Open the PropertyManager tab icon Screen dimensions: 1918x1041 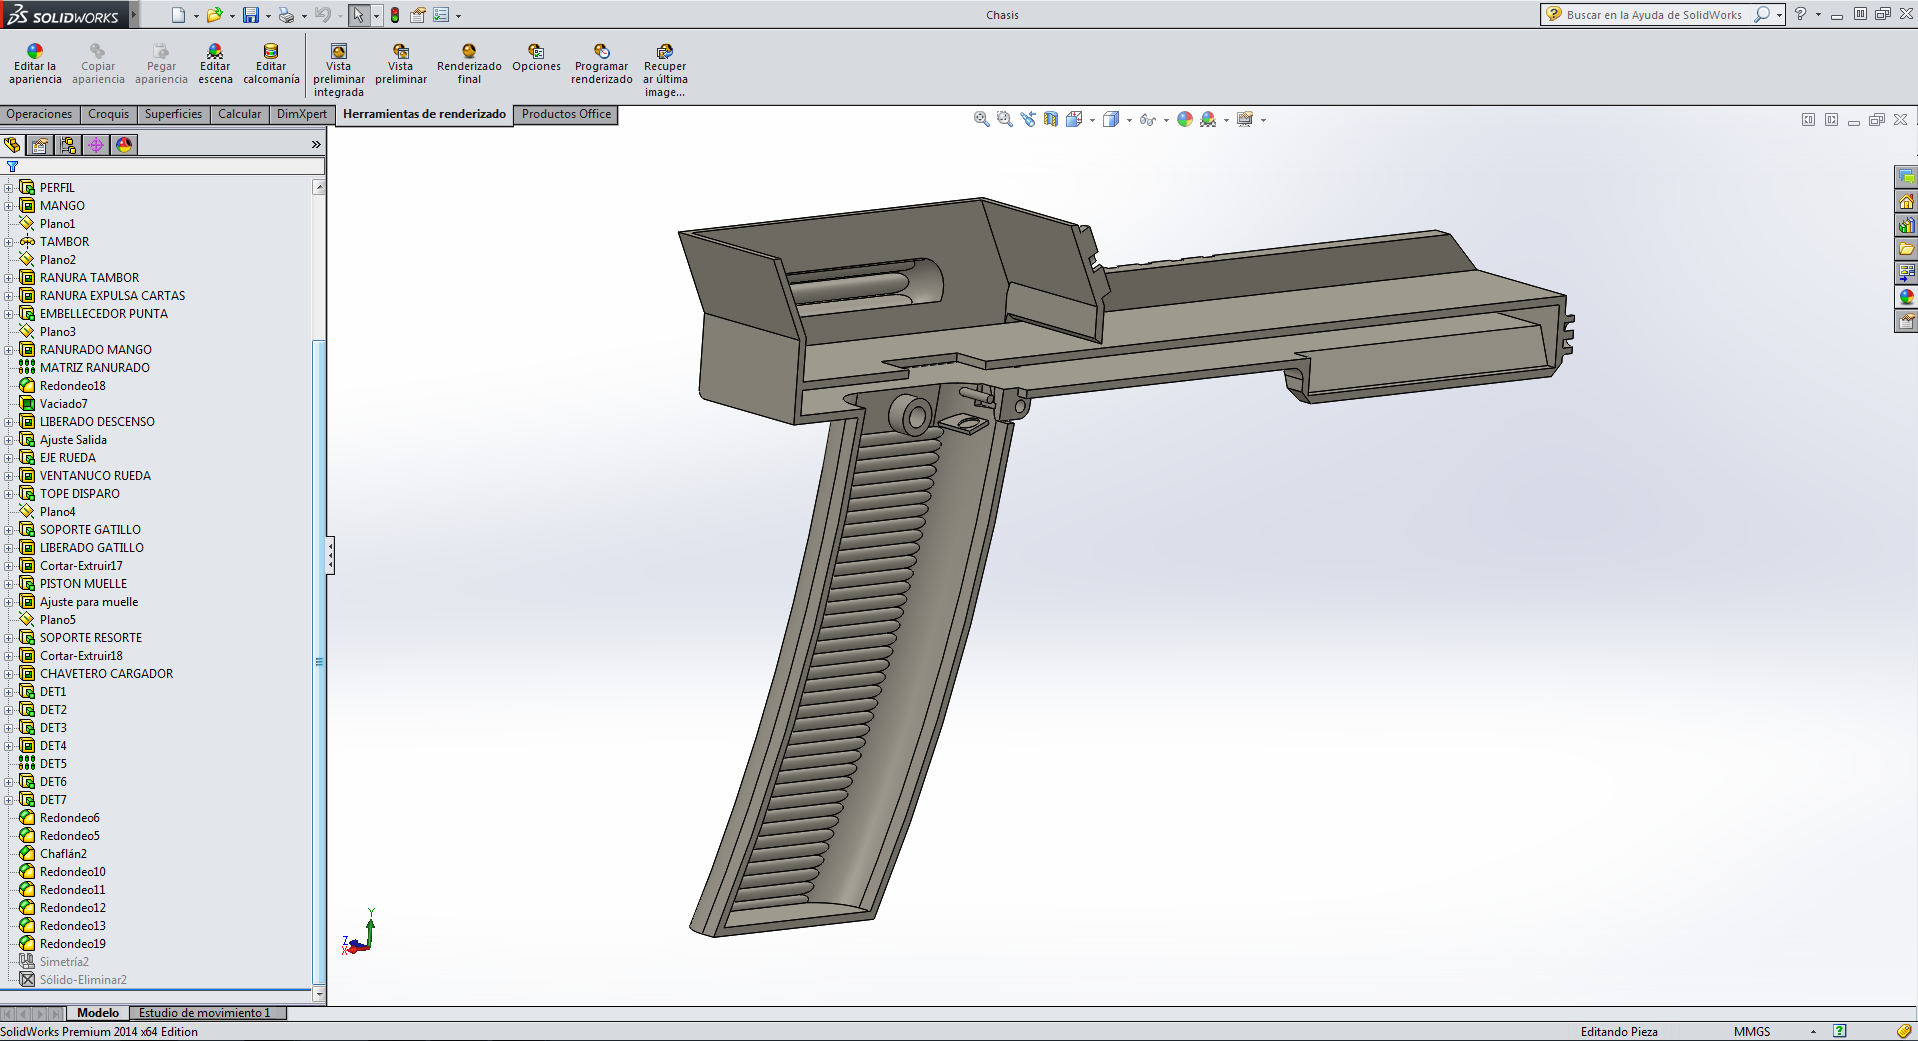40,145
